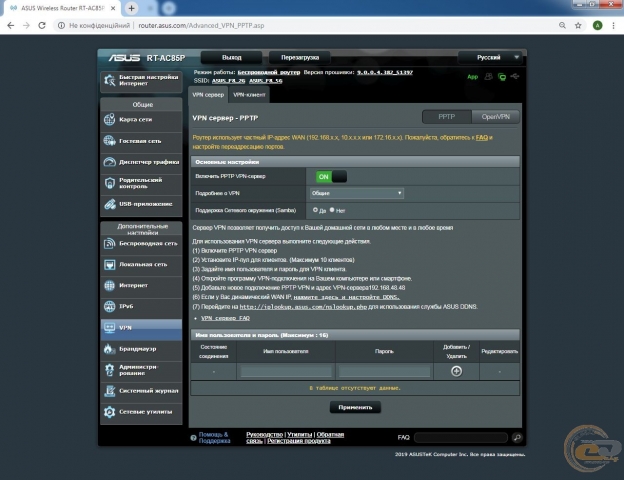
Task: Switch to VPN сервер tab
Action: (208, 95)
